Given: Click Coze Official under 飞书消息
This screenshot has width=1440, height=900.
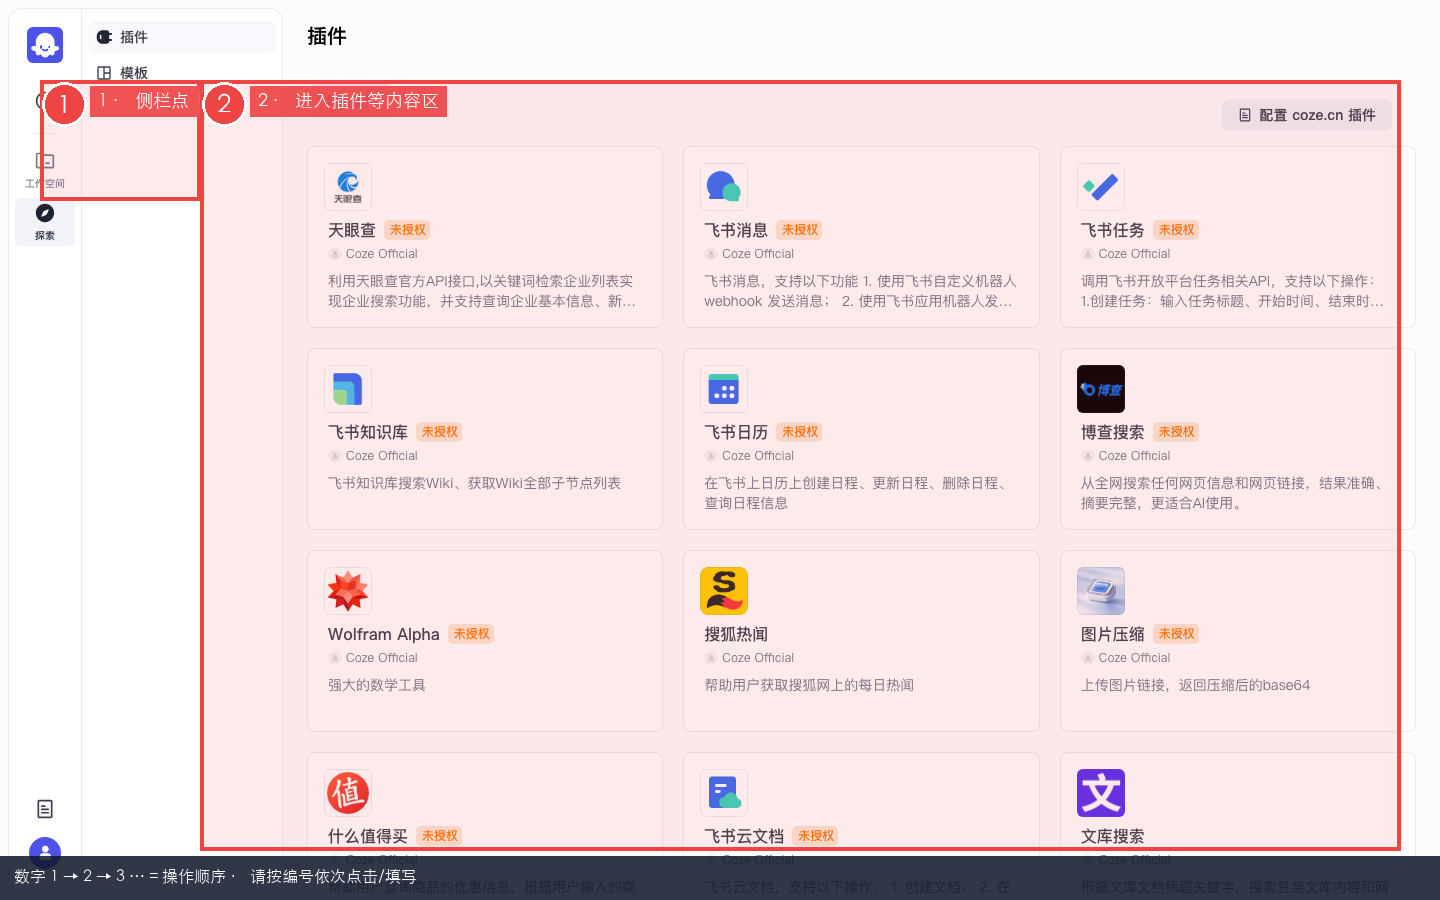Looking at the screenshot, I should [758, 254].
